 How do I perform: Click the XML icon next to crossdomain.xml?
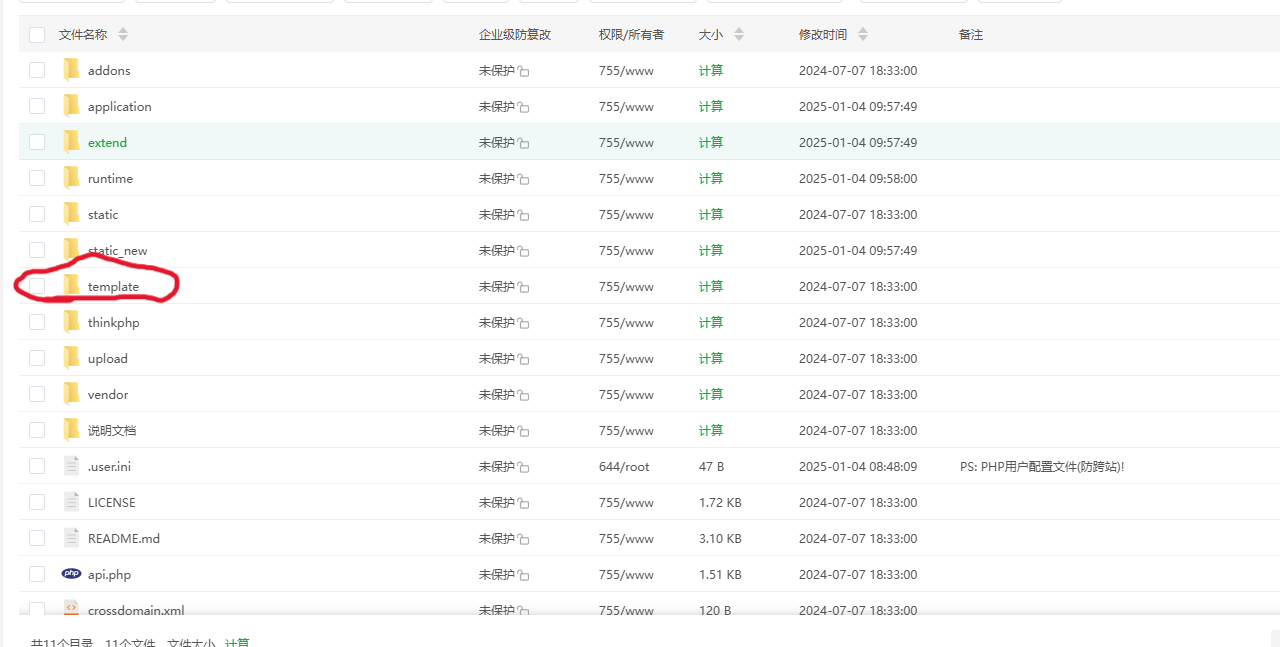pyautogui.click(x=71, y=608)
